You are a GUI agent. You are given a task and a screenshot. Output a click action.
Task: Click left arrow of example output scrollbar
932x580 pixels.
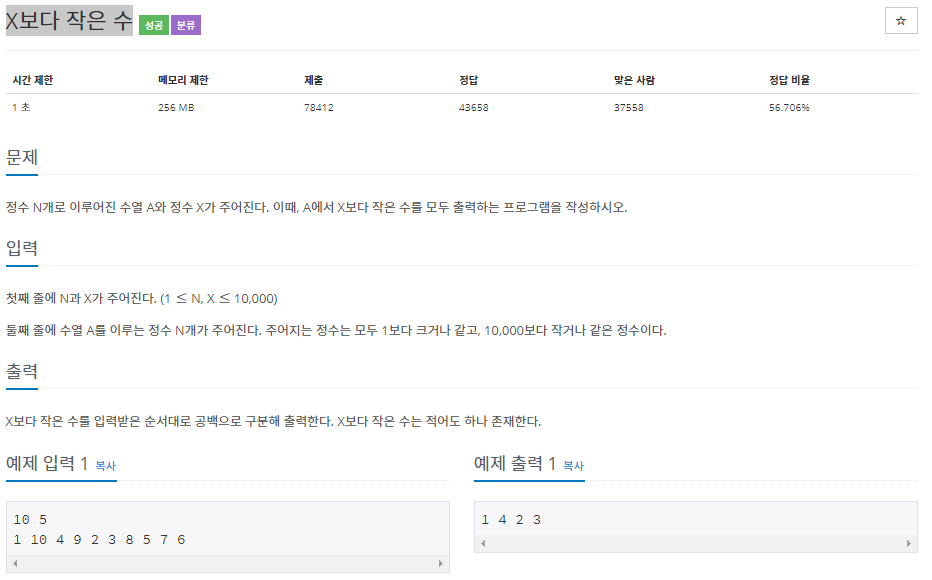click(x=483, y=543)
